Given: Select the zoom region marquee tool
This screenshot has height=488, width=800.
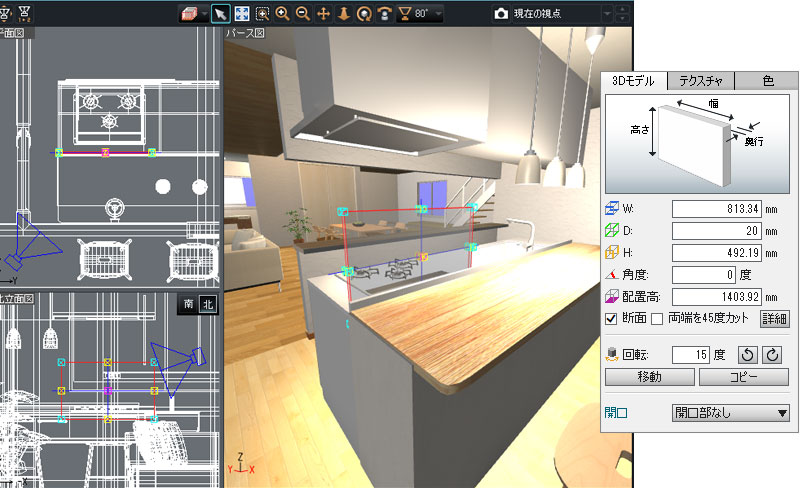Looking at the screenshot, I should point(262,15).
